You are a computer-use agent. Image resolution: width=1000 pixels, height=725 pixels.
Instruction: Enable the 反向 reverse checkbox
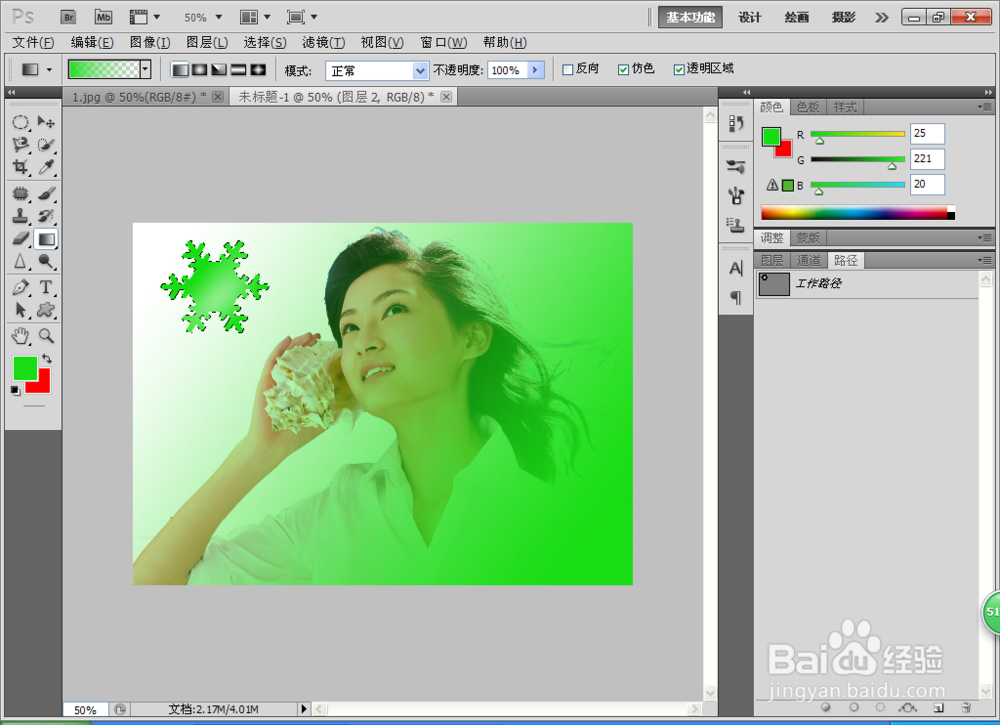tap(568, 70)
